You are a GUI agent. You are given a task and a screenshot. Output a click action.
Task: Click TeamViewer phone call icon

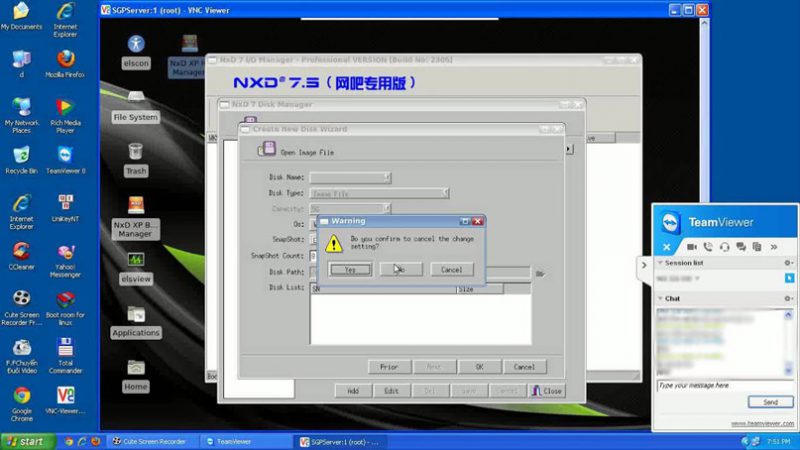(708, 247)
